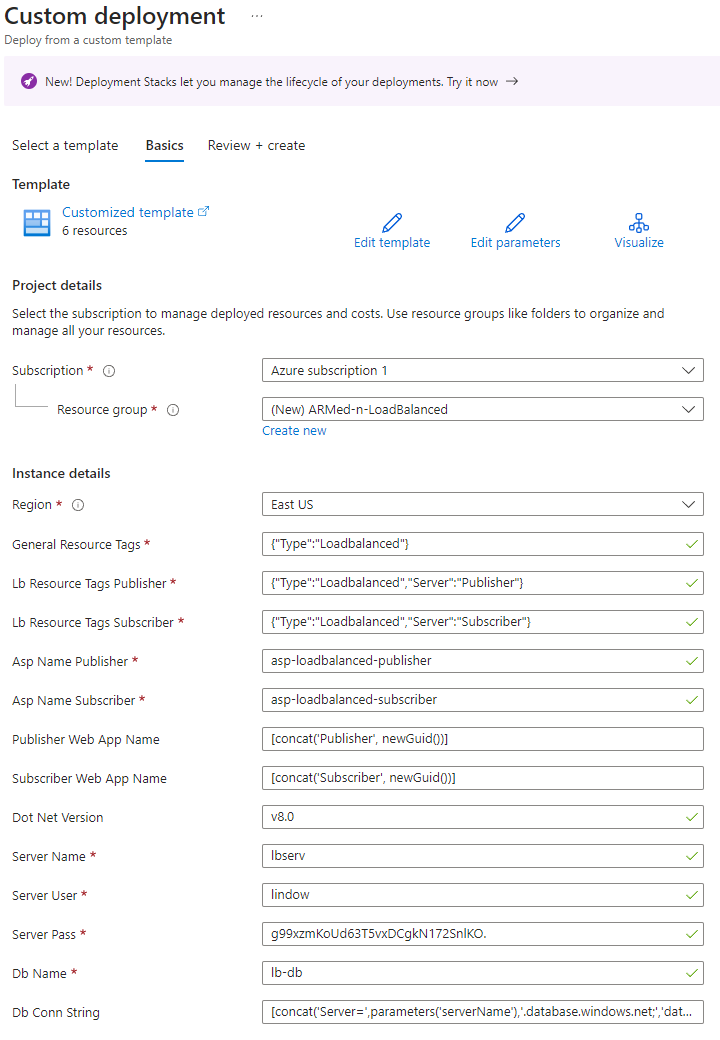The height and width of the screenshot is (1040, 720).
Task: Click the Edit parameters label
Action: click(x=515, y=243)
